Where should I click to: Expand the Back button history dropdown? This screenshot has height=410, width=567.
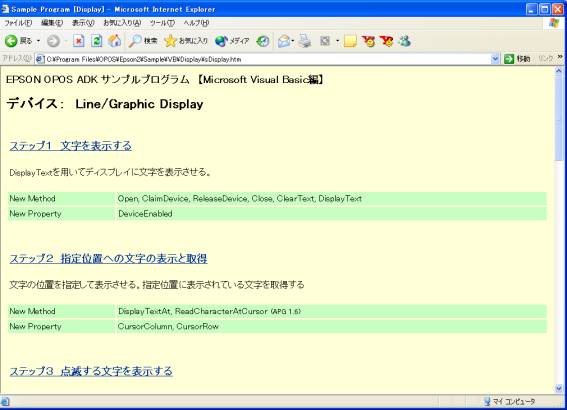pos(38,41)
